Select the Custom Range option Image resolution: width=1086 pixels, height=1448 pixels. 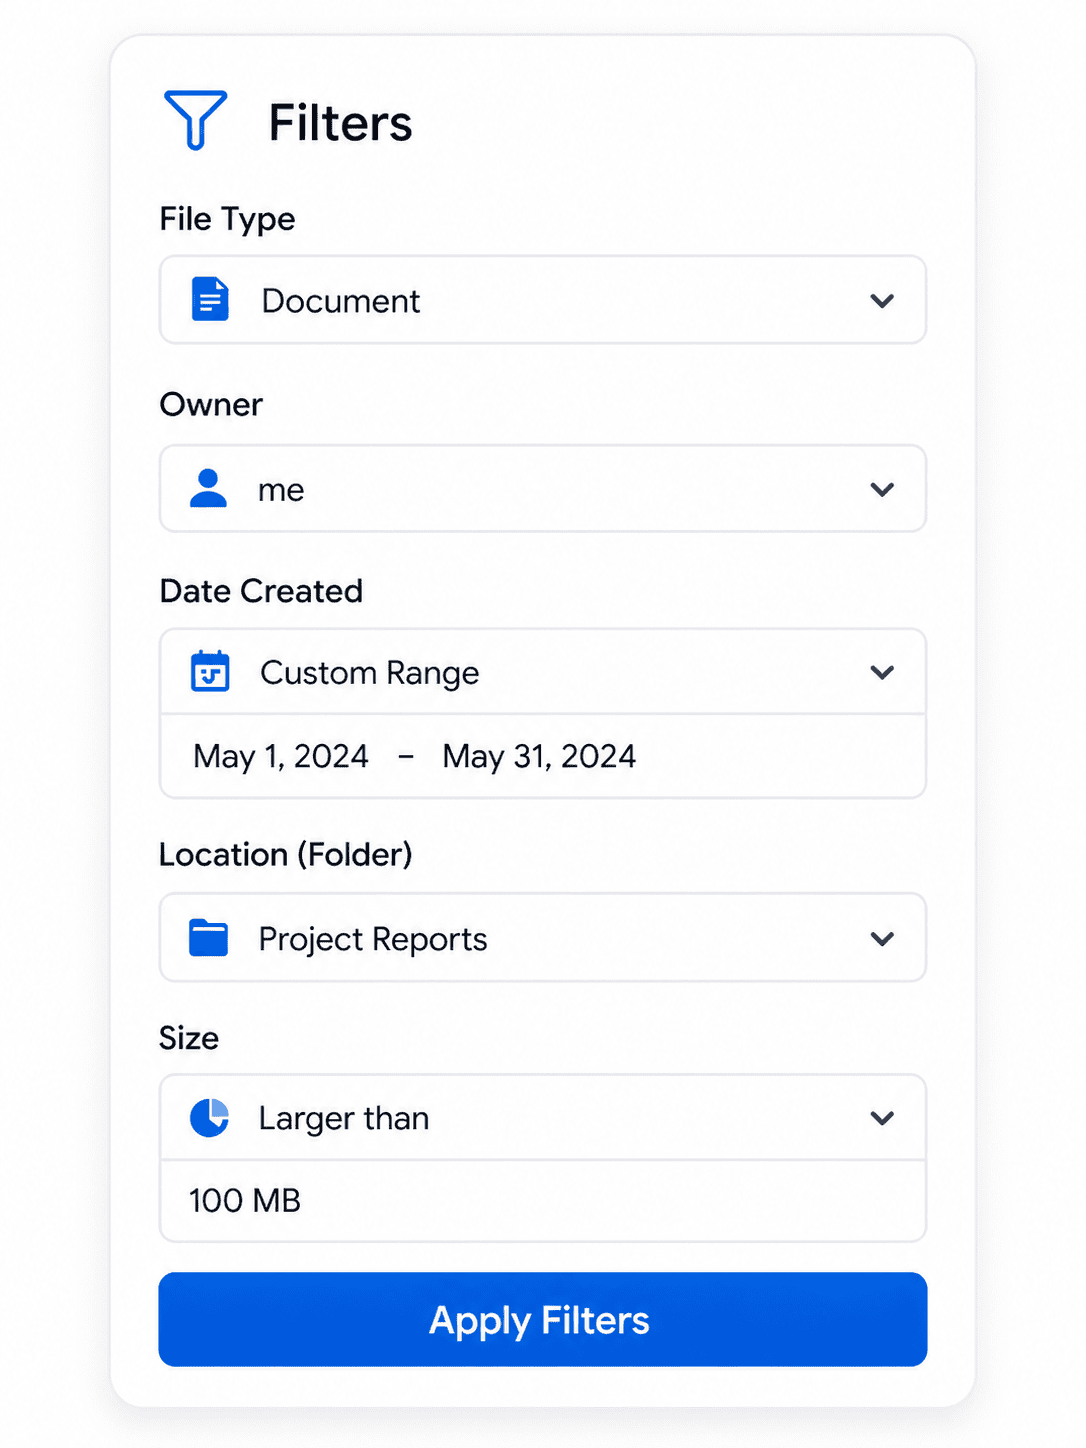[369, 672]
